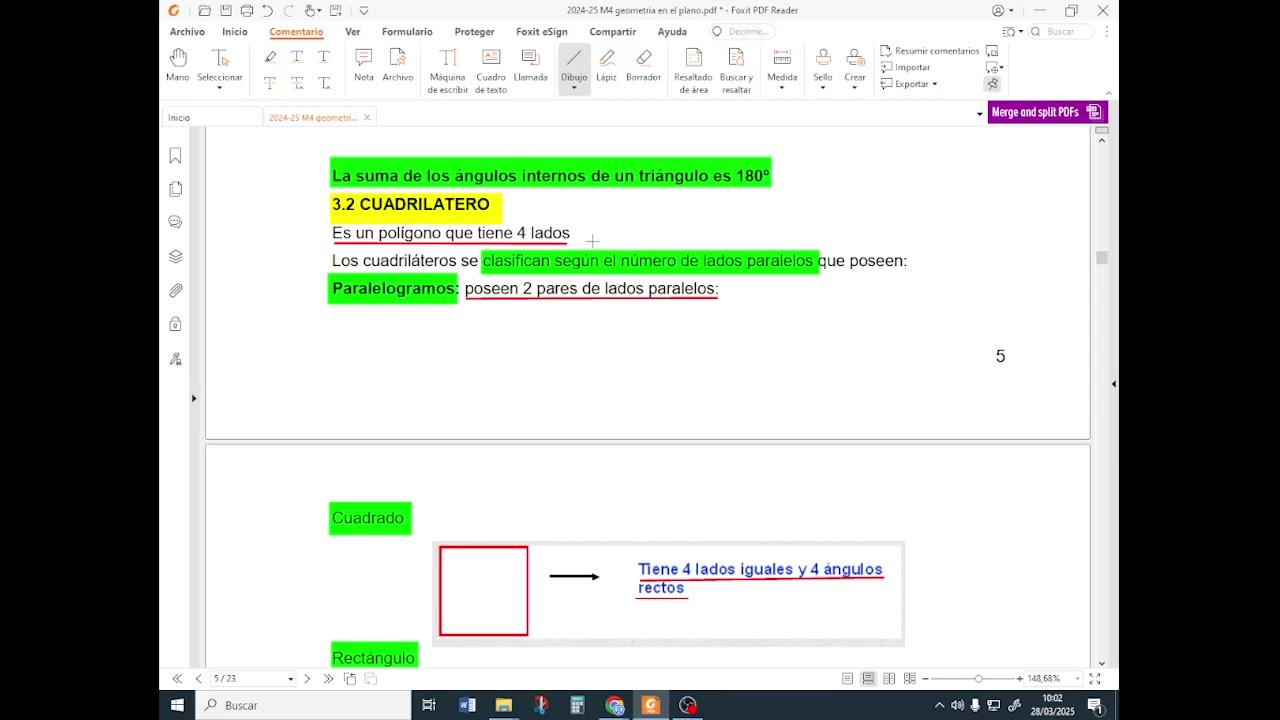The image size is (1280, 720).
Task: Activate Resaltado de área tool
Action: [x=693, y=70]
